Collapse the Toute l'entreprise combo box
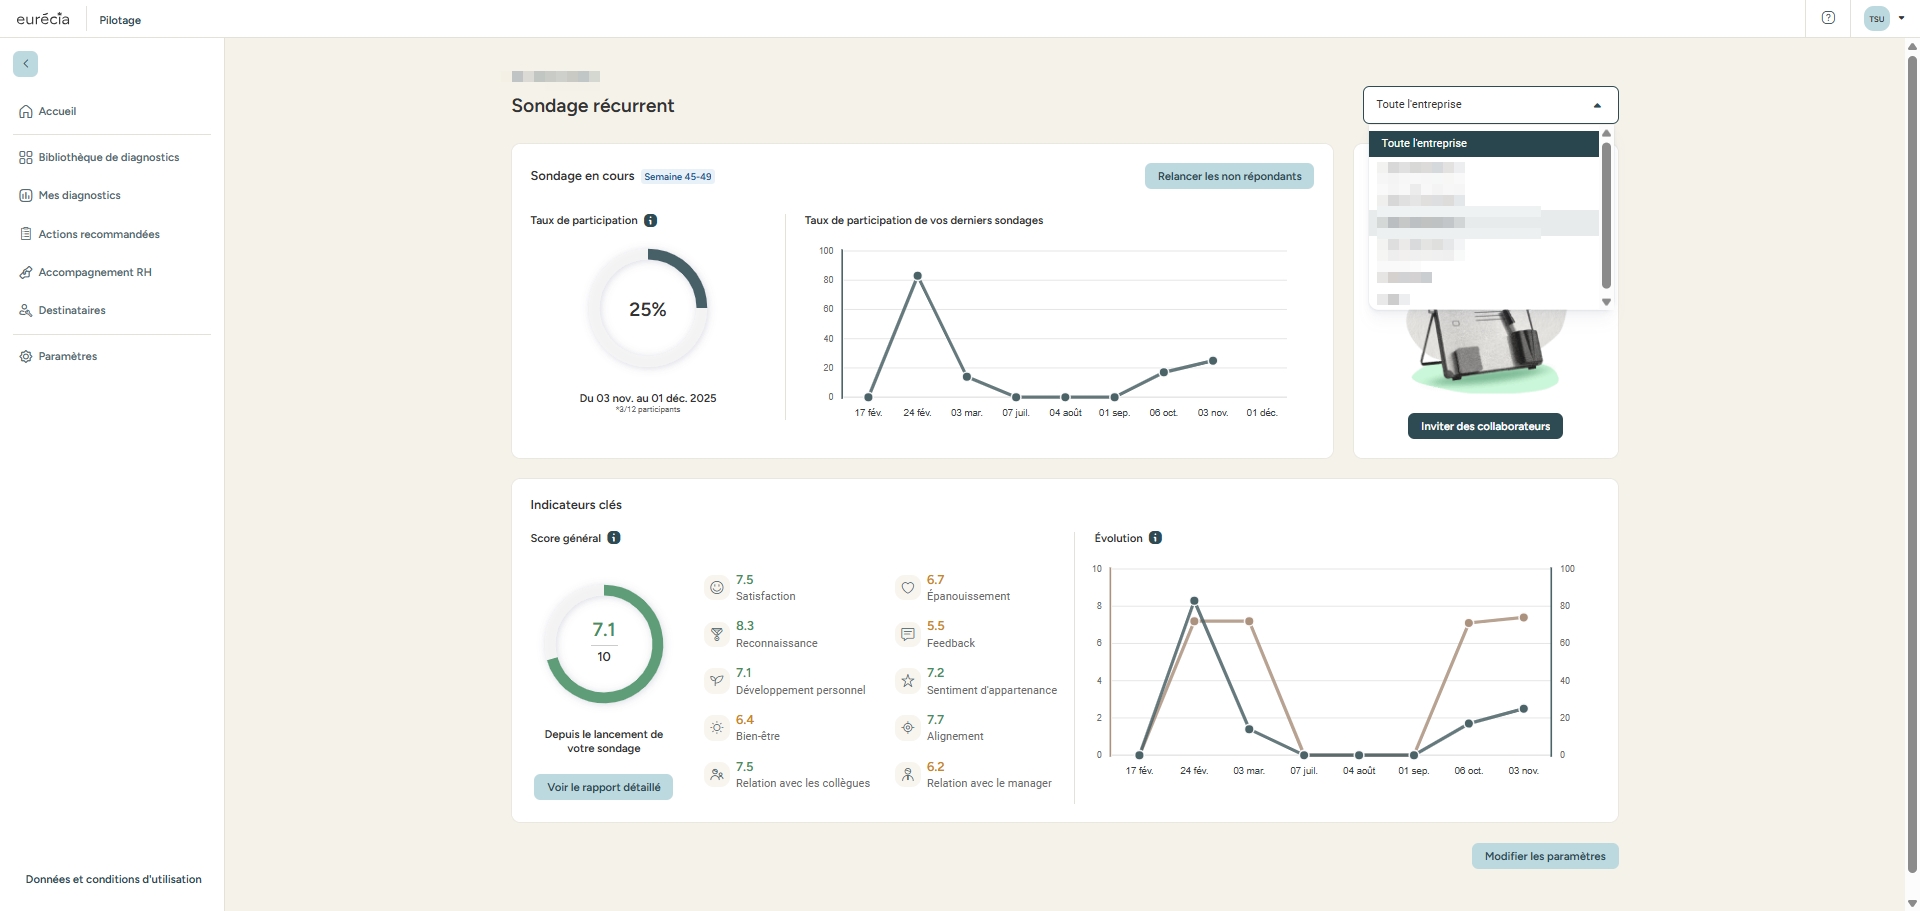The height and width of the screenshot is (911, 1920). coord(1596,105)
